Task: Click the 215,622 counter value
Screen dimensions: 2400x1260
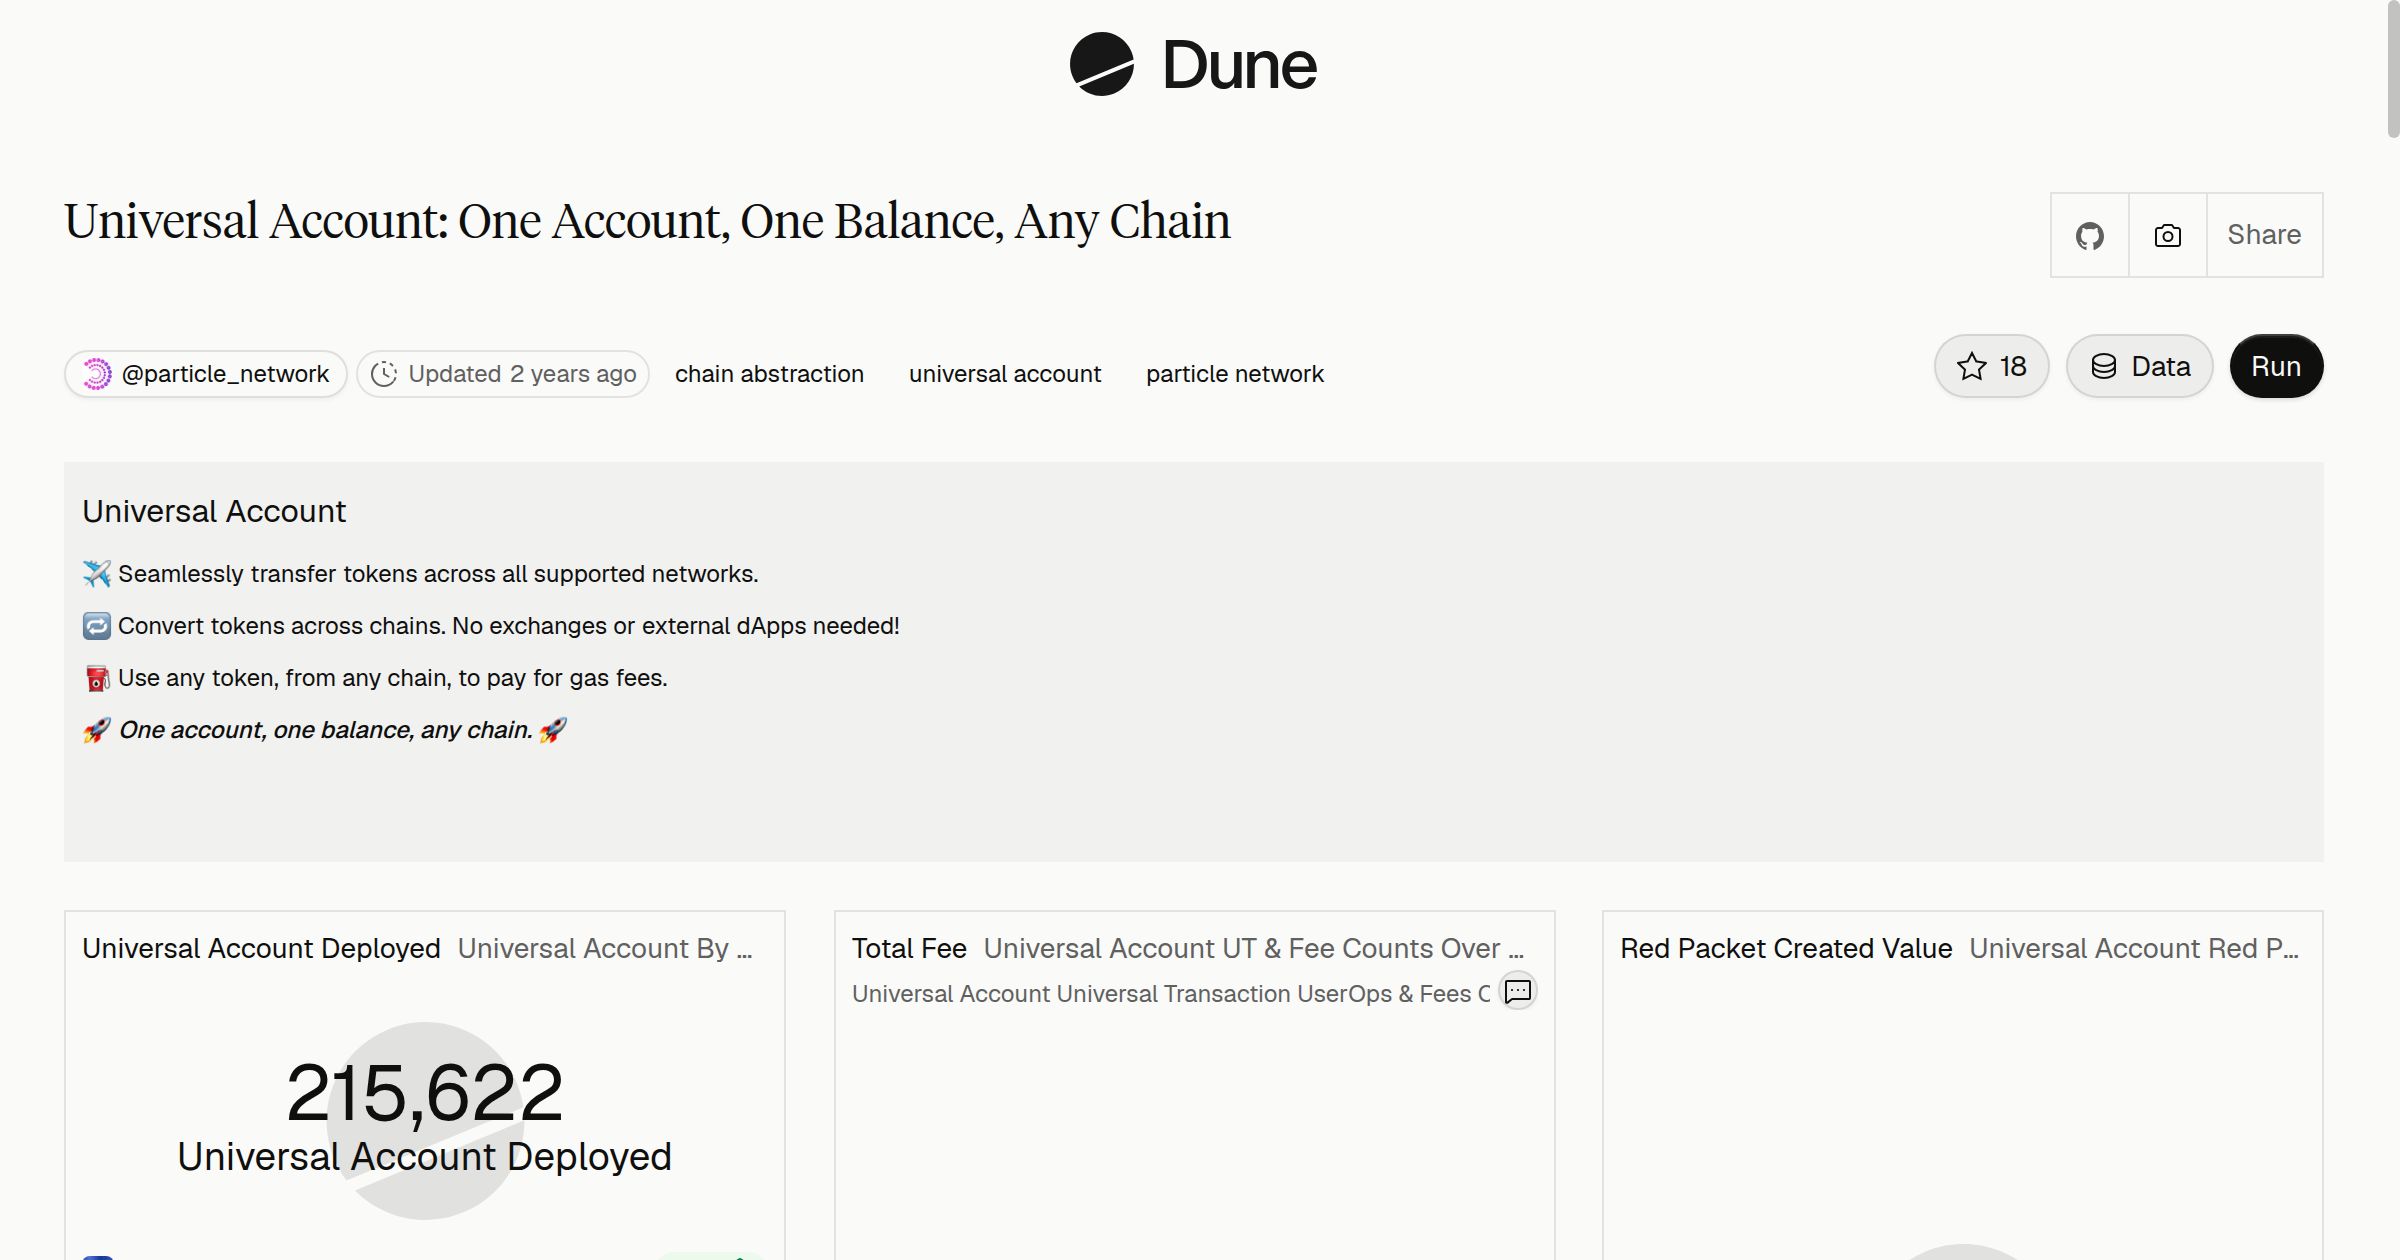Action: pyautogui.click(x=425, y=1093)
